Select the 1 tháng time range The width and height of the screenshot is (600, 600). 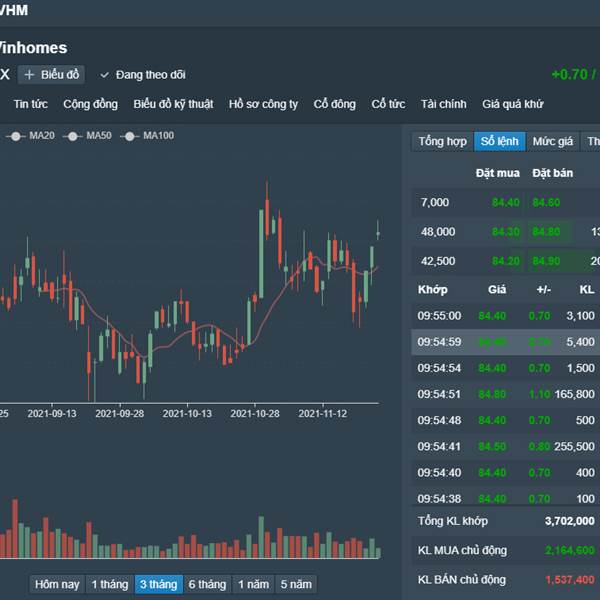(110, 584)
